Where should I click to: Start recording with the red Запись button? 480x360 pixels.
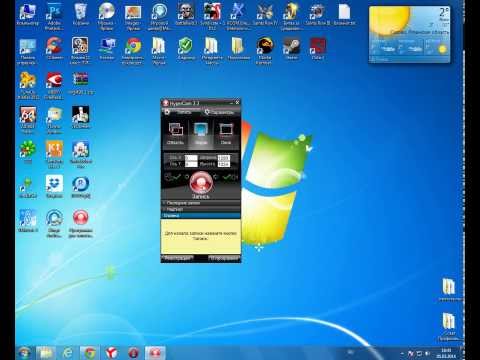pyautogui.click(x=201, y=184)
